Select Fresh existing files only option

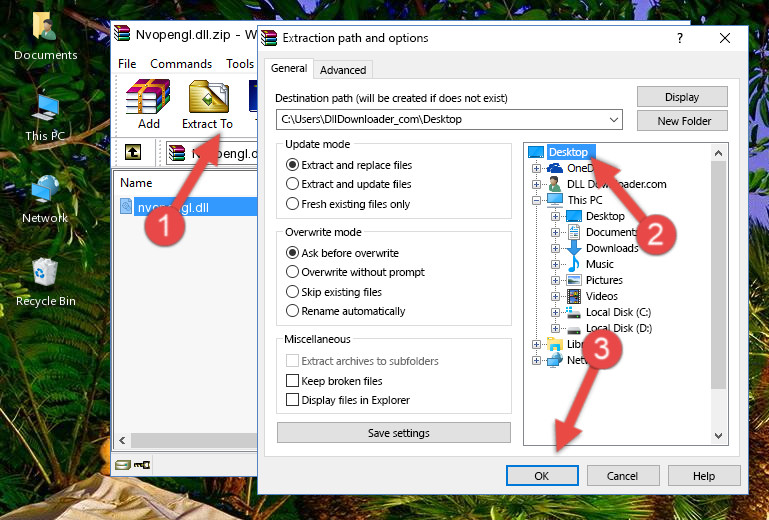292,204
